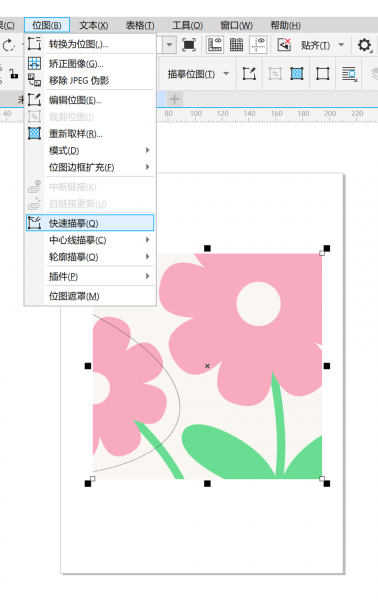Click the quick trace menu icon
Image resolution: width=378 pixels, height=600 pixels.
(x=34, y=223)
